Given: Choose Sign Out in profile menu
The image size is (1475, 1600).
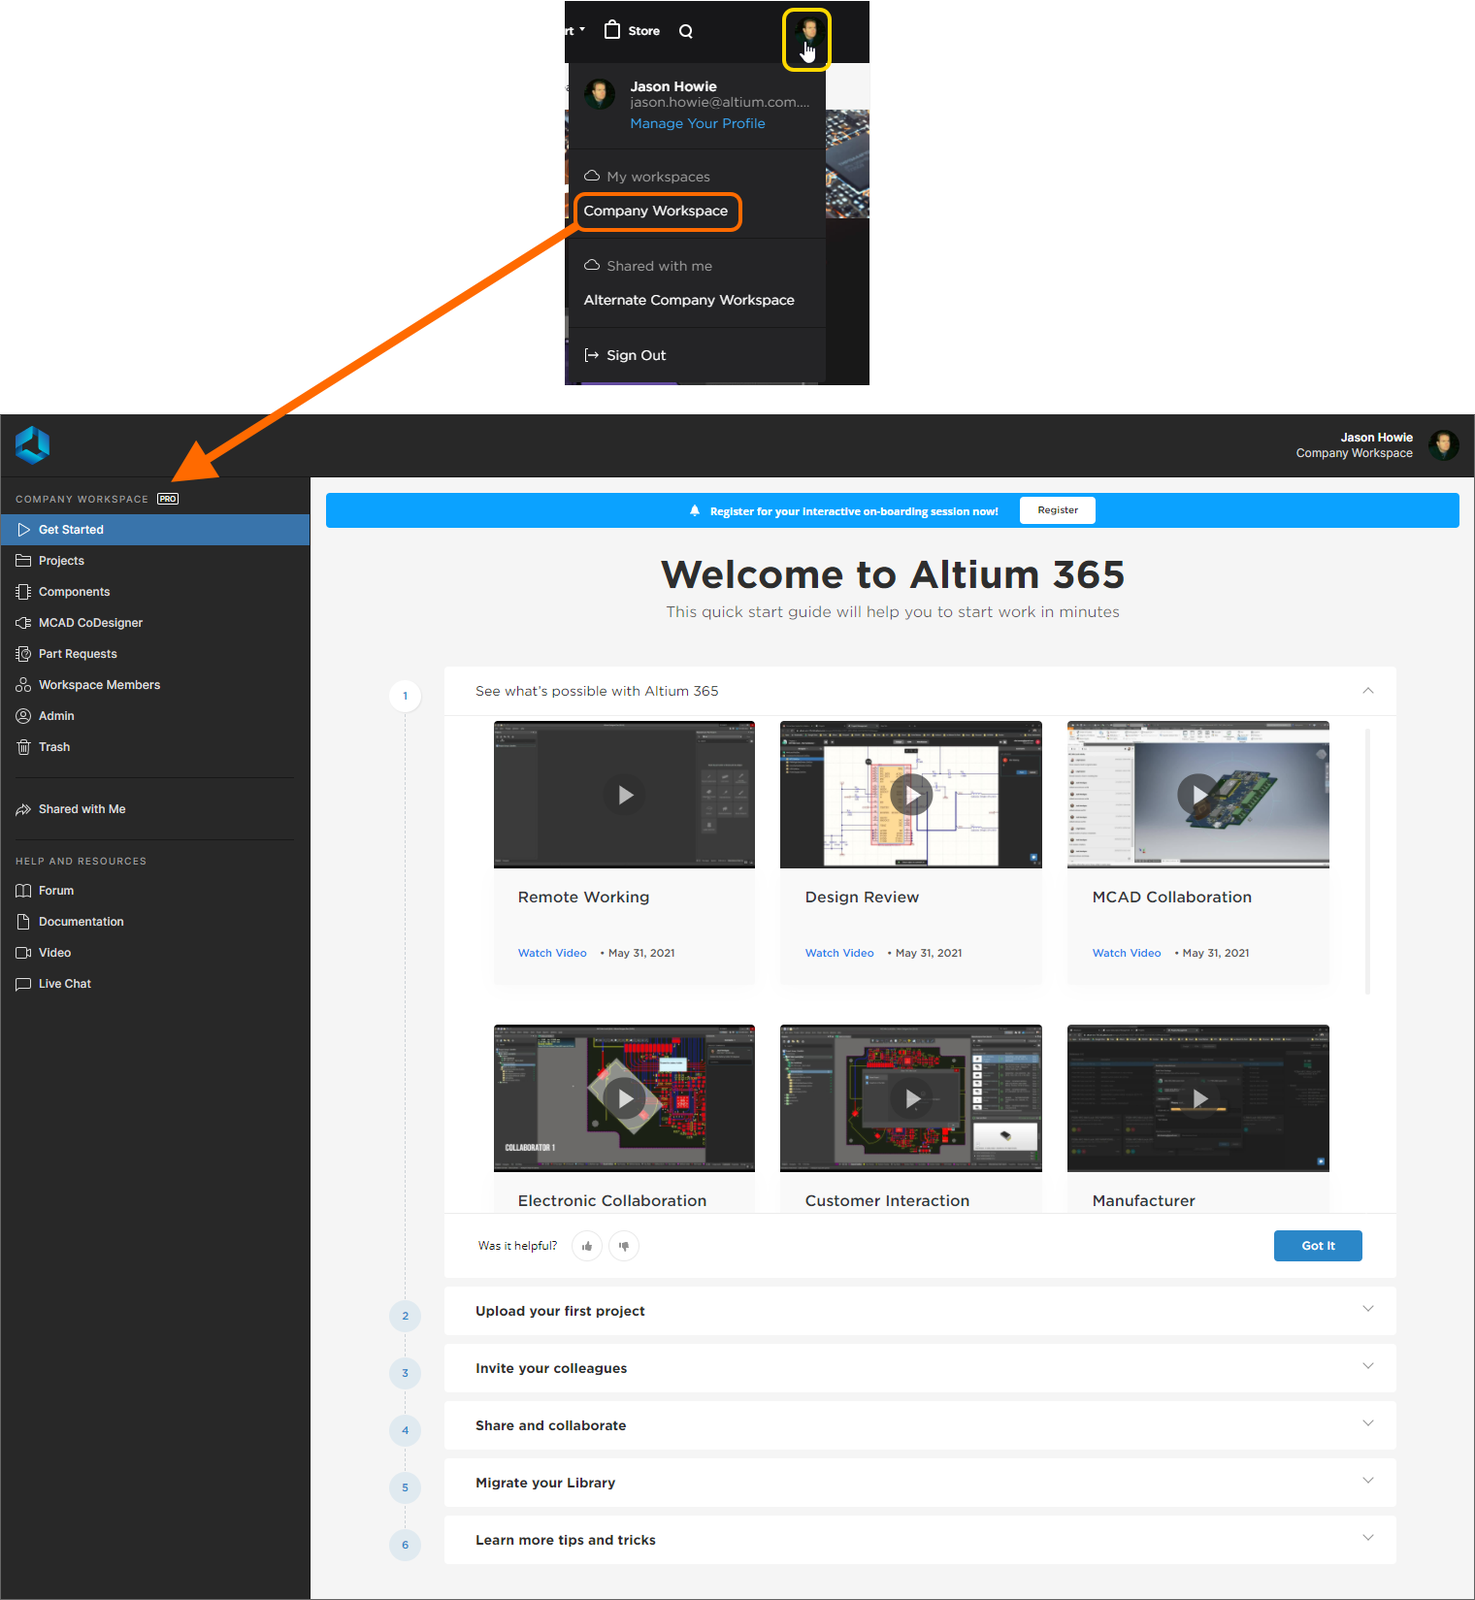Looking at the screenshot, I should 635,355.
